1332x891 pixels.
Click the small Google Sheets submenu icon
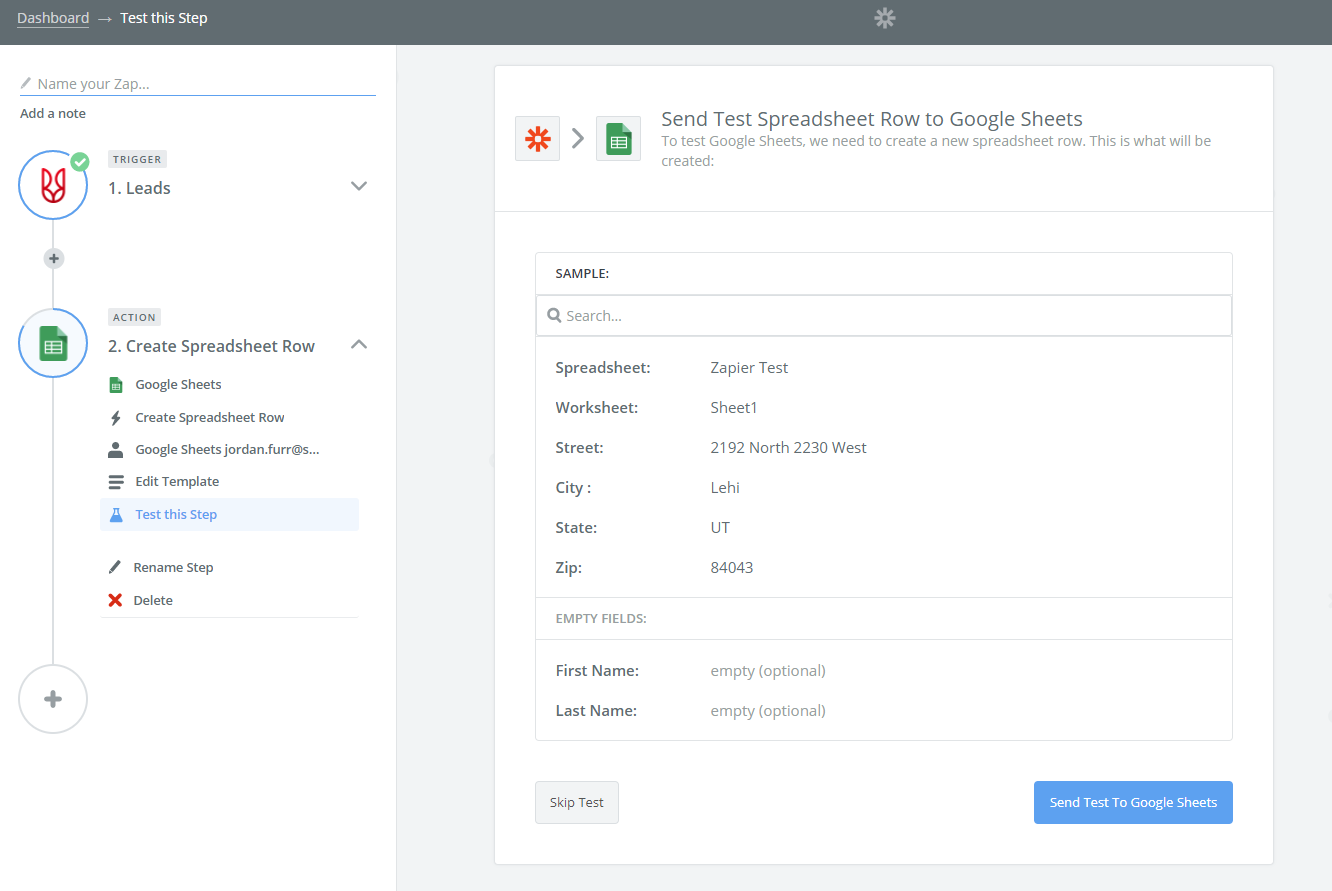(116, 385)
